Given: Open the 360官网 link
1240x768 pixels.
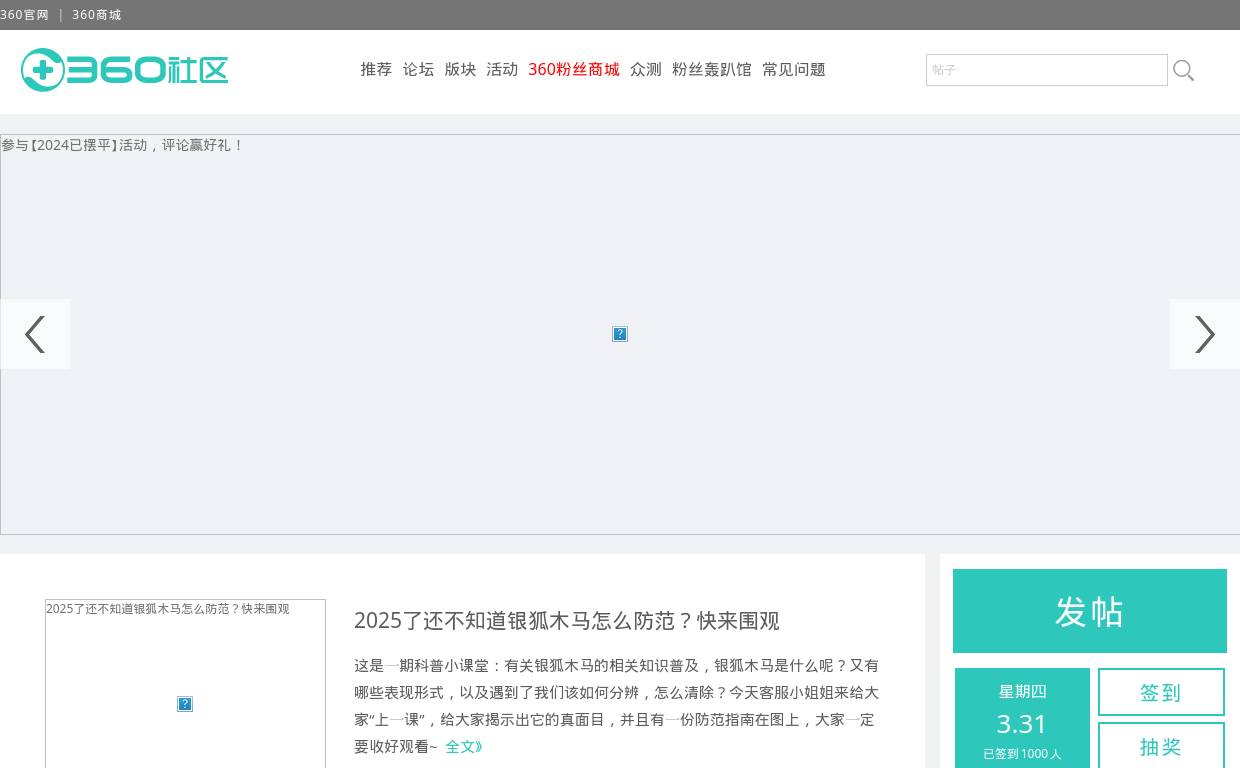Looking at the screenshot, I should 24,15.
